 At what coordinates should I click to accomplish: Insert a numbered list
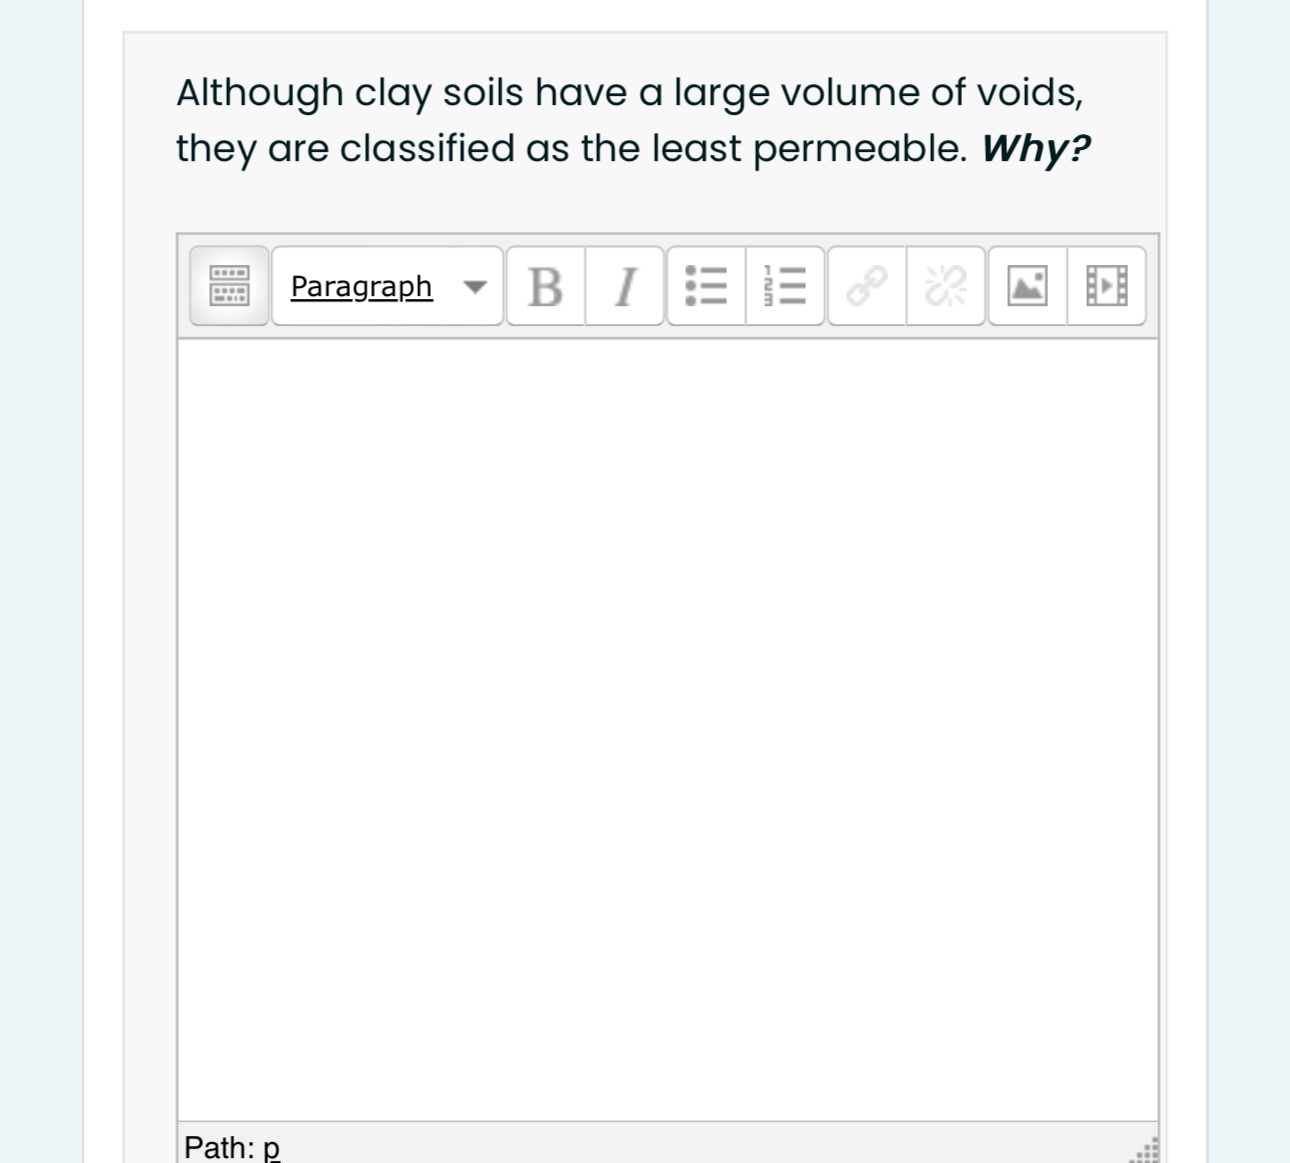(x=785, y=286)
